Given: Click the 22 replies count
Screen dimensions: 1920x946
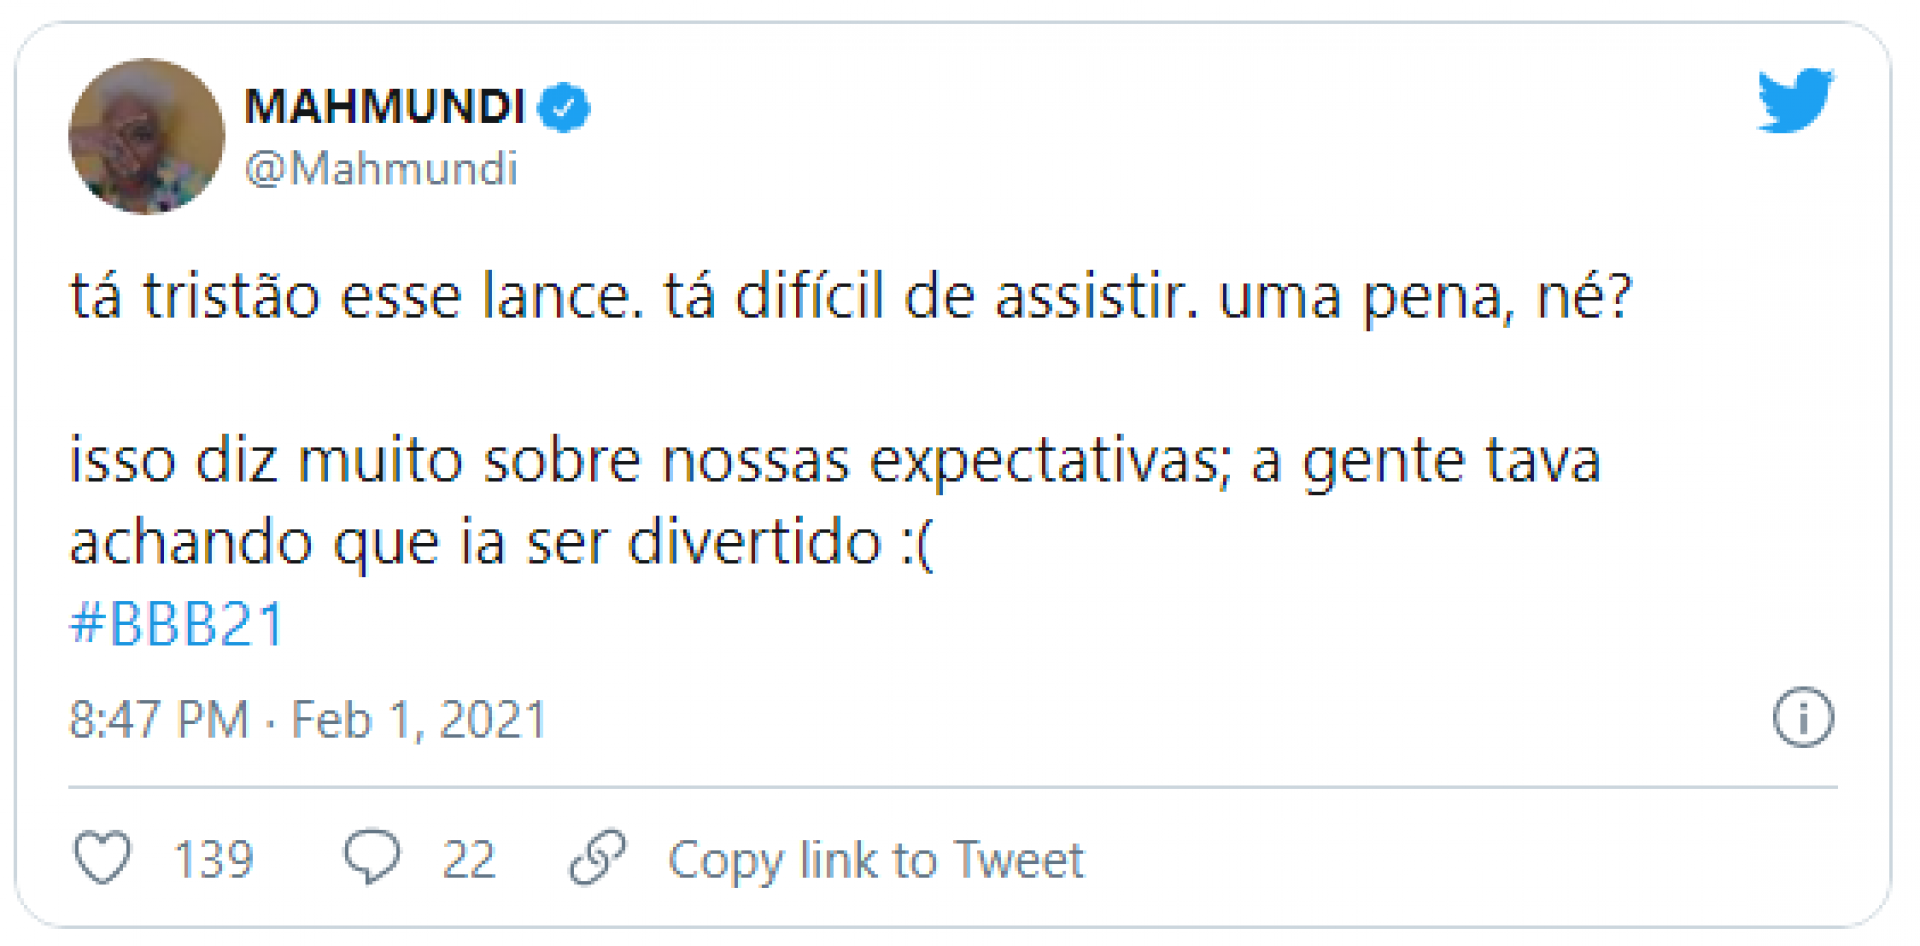Looking at the screenshot, I should coord(468,860).
